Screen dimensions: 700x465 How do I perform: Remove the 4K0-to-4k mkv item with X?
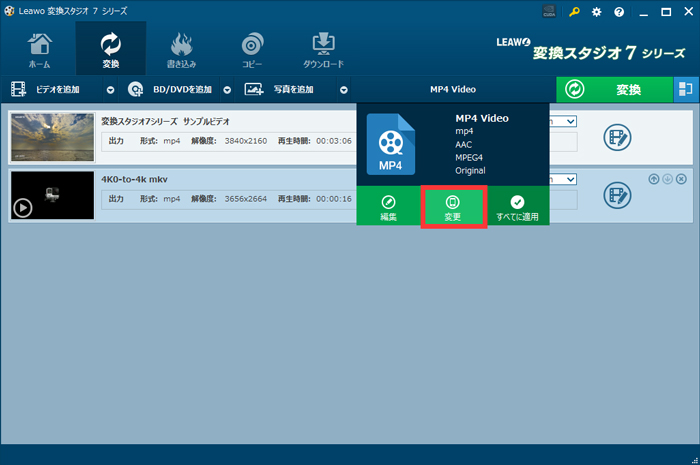coord(681,179)
